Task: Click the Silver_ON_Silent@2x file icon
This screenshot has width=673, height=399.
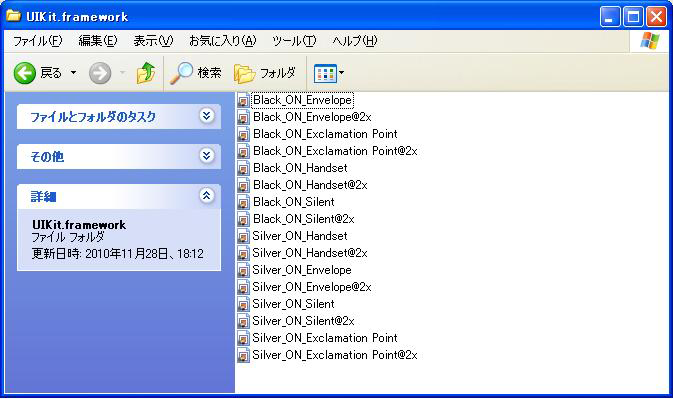Action: tap(243, 321)
